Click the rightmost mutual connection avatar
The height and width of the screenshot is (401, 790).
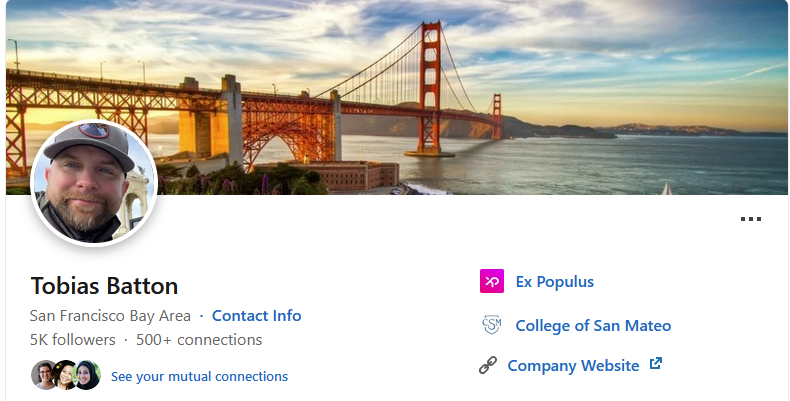coord(87,375)
